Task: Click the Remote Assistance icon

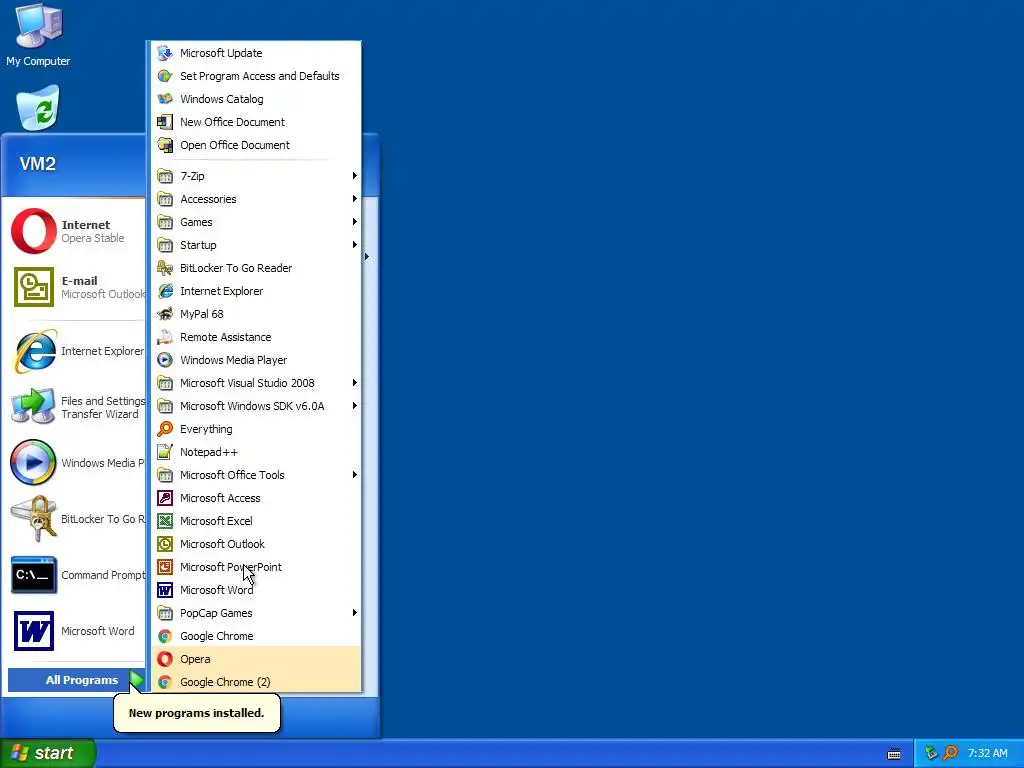Action: [165, 337]
